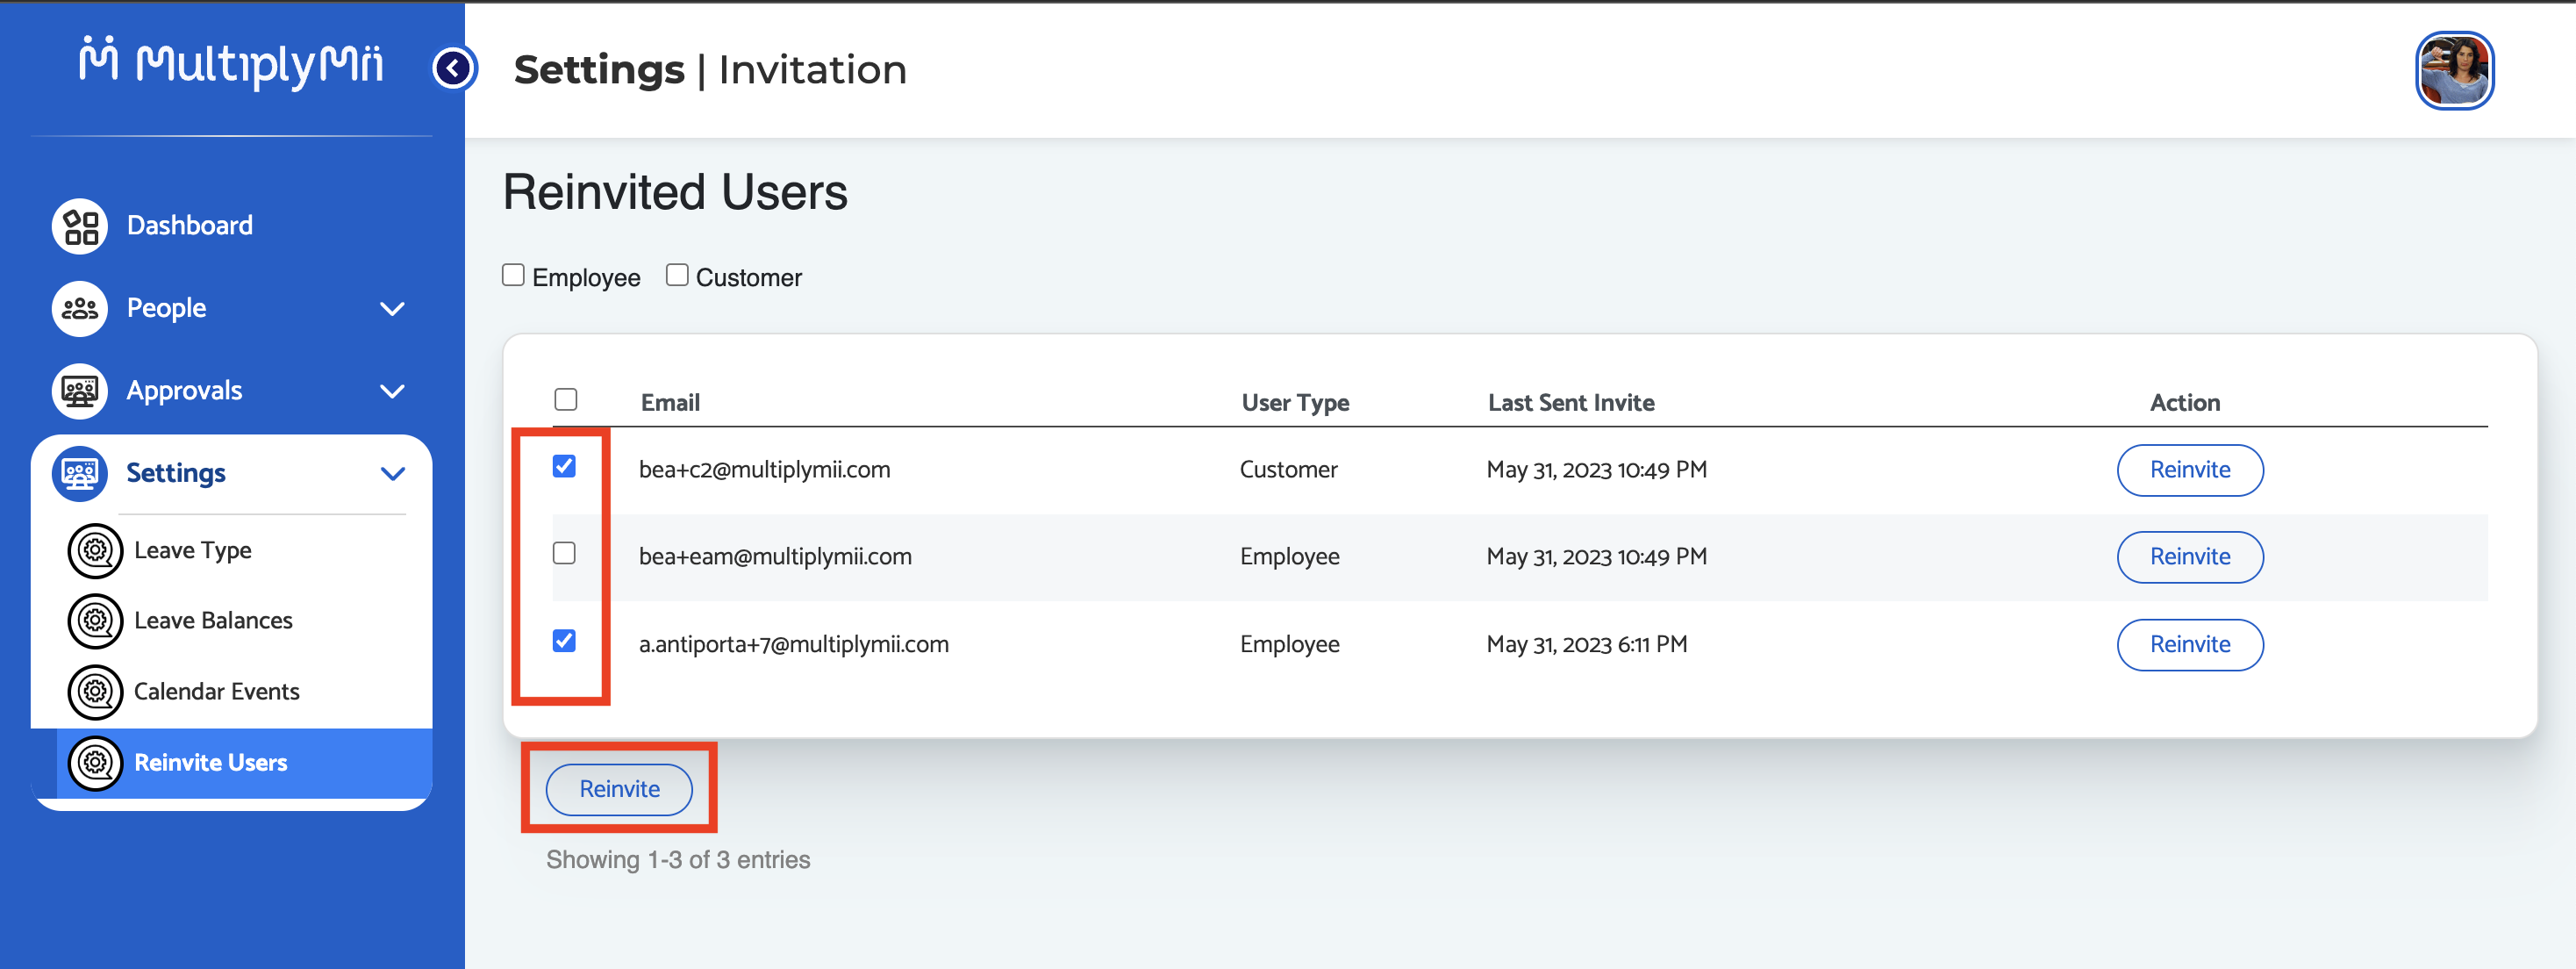Viewport: 2576px width, 969px height.
Task: Click the Calendar Events gear icon
Action: 95,691
